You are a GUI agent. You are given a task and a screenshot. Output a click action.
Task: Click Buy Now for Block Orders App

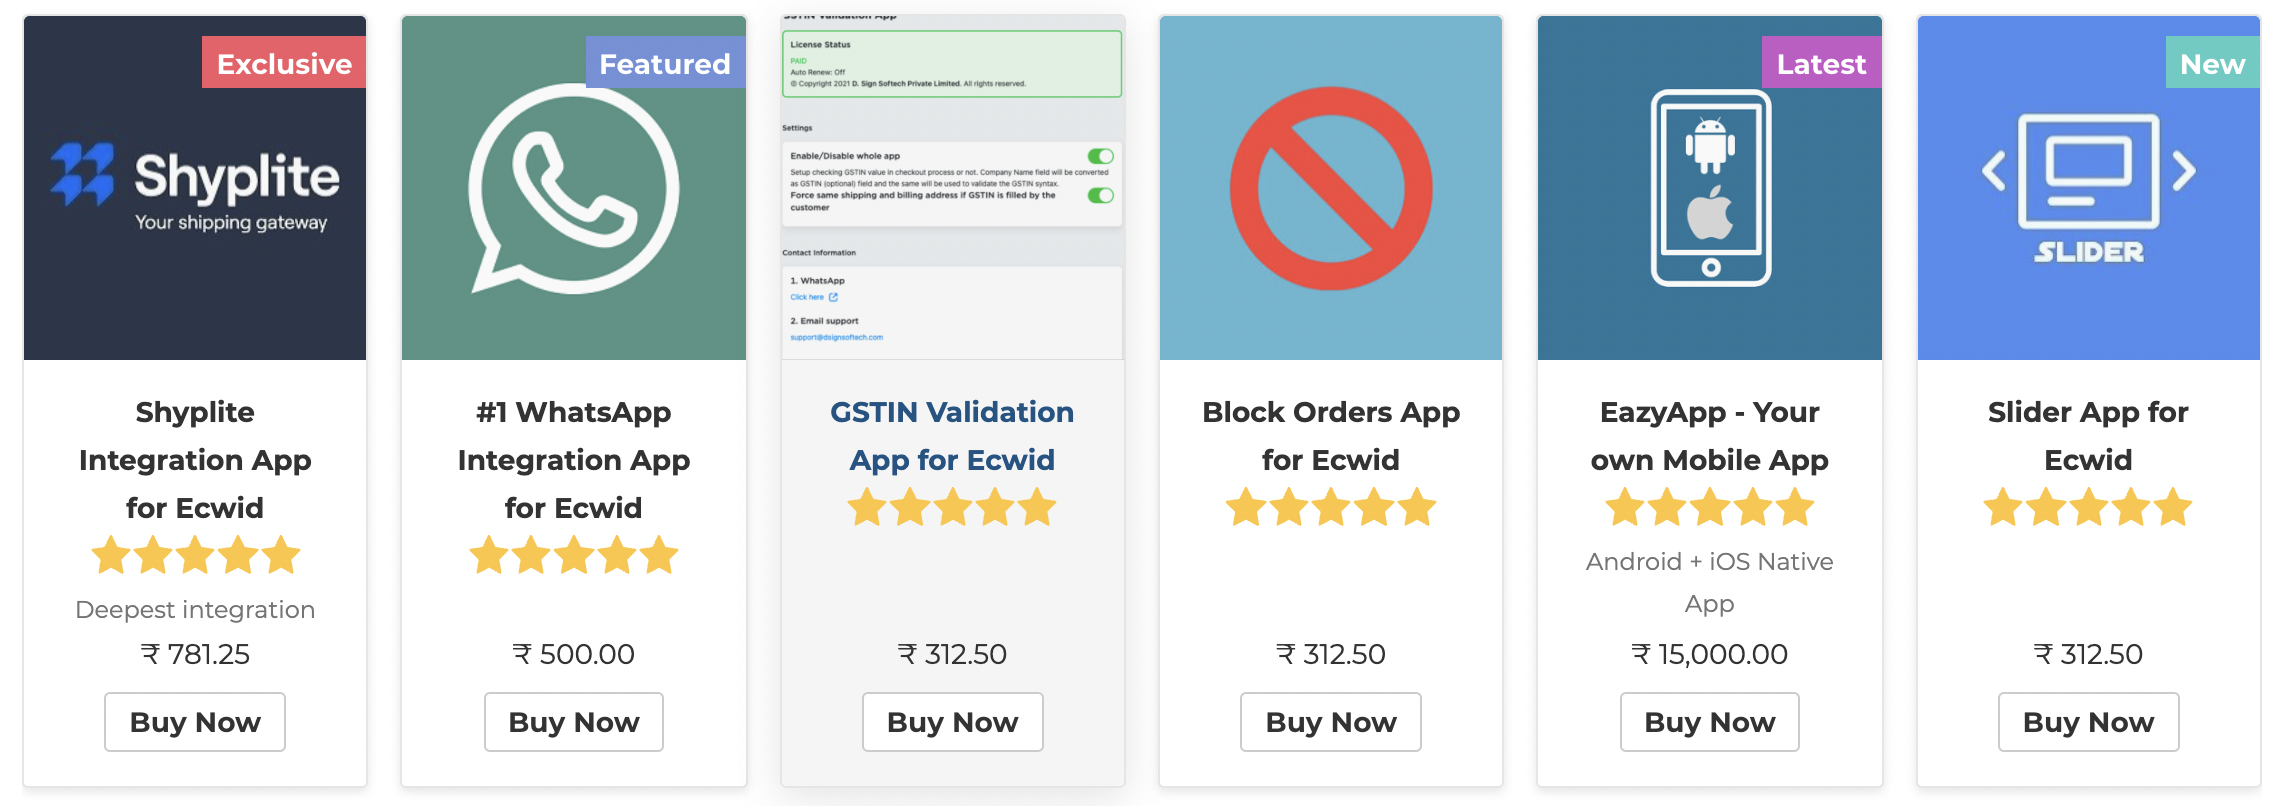pos(1331,722)
